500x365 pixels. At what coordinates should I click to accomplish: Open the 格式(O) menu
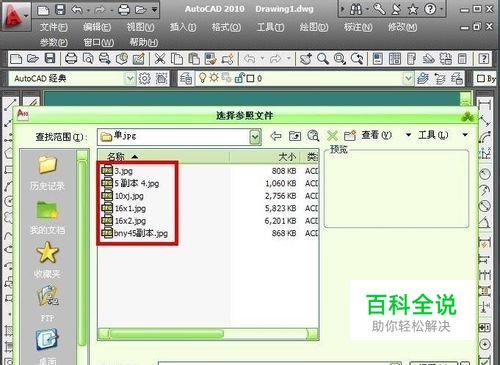[226, 27]
